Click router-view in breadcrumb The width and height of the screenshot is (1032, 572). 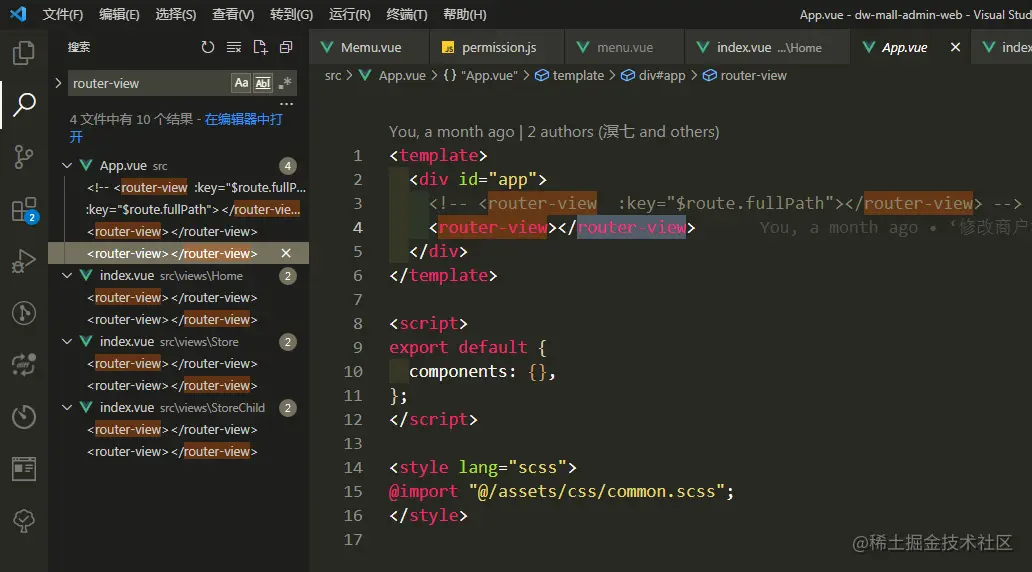point(744,76)
